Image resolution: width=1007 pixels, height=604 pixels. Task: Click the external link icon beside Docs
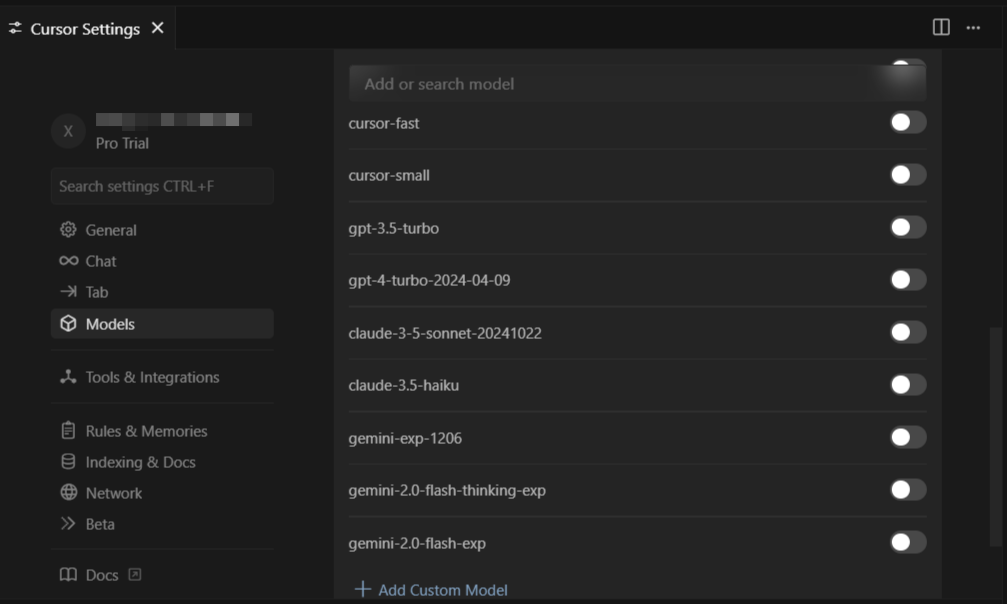click(134, 574)
